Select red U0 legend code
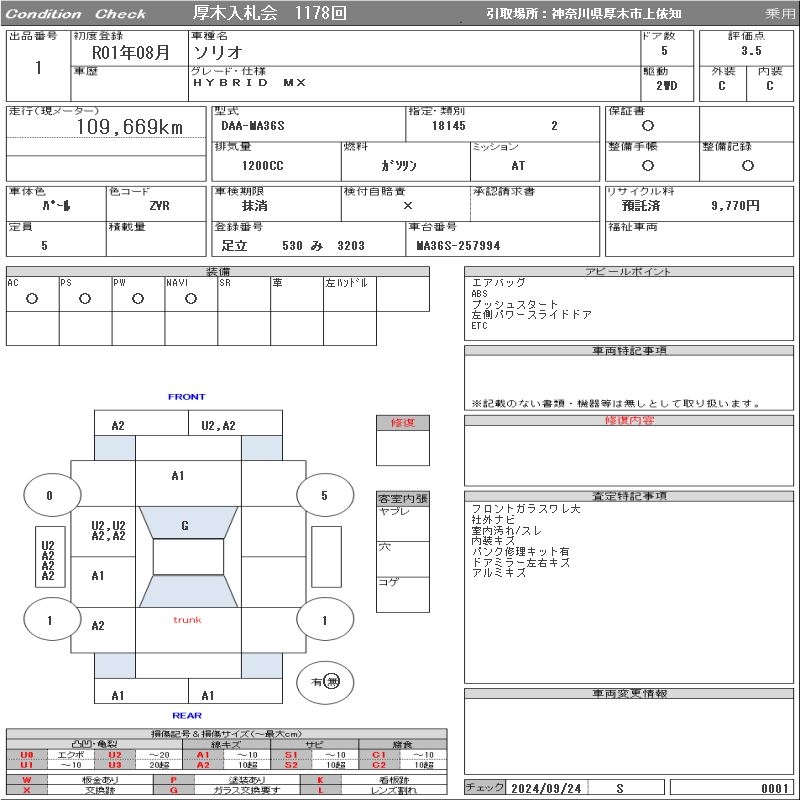 click(x=27, y=755)
